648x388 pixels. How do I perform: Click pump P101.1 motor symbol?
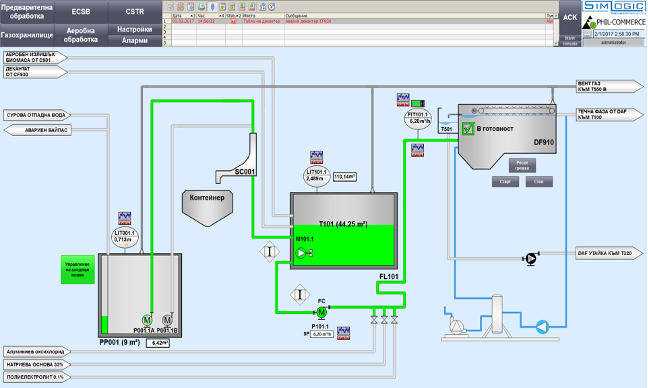point(322,313)
